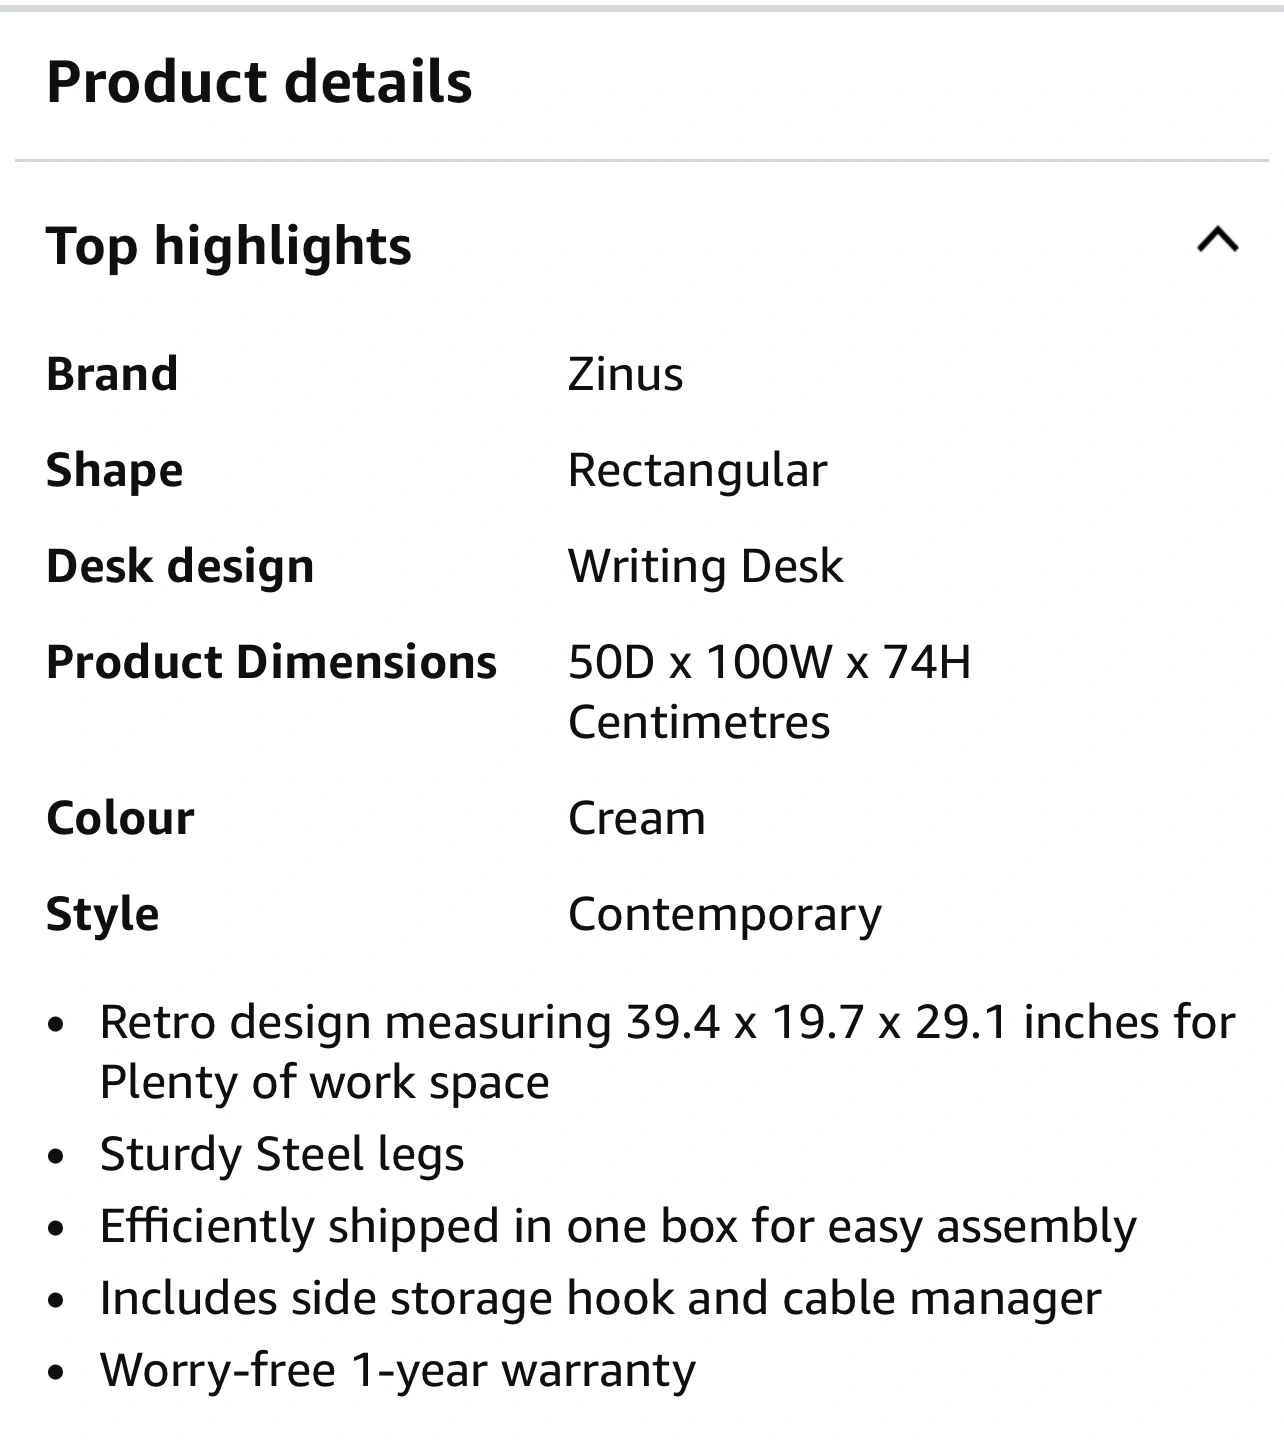Click the Colour label
Screen dimensions: 1284x1440
(x=120, y=818)
